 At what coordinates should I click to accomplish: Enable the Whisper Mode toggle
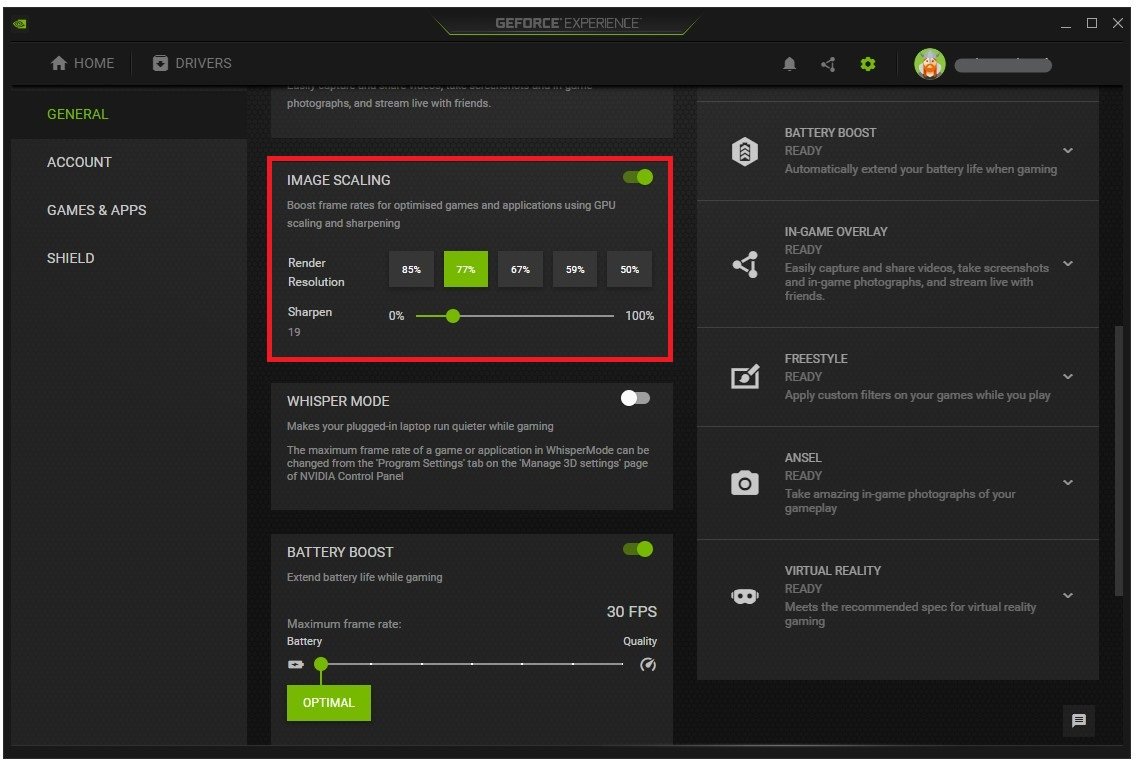(x=635, y=398)
